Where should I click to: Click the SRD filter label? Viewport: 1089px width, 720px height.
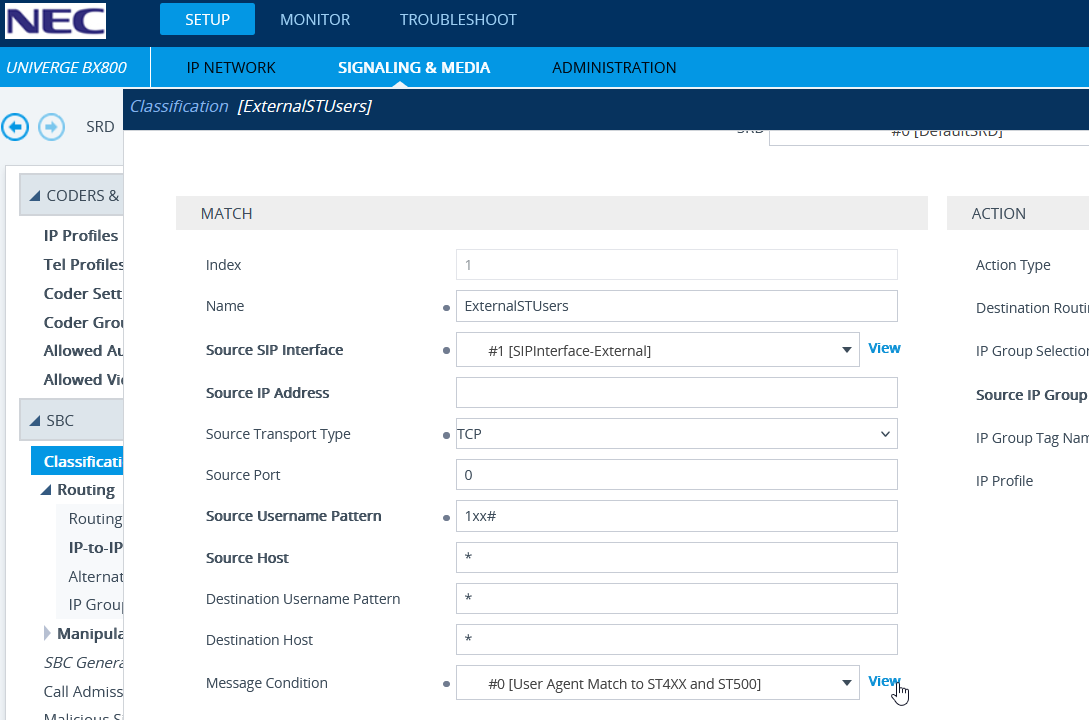pos(100,127)
